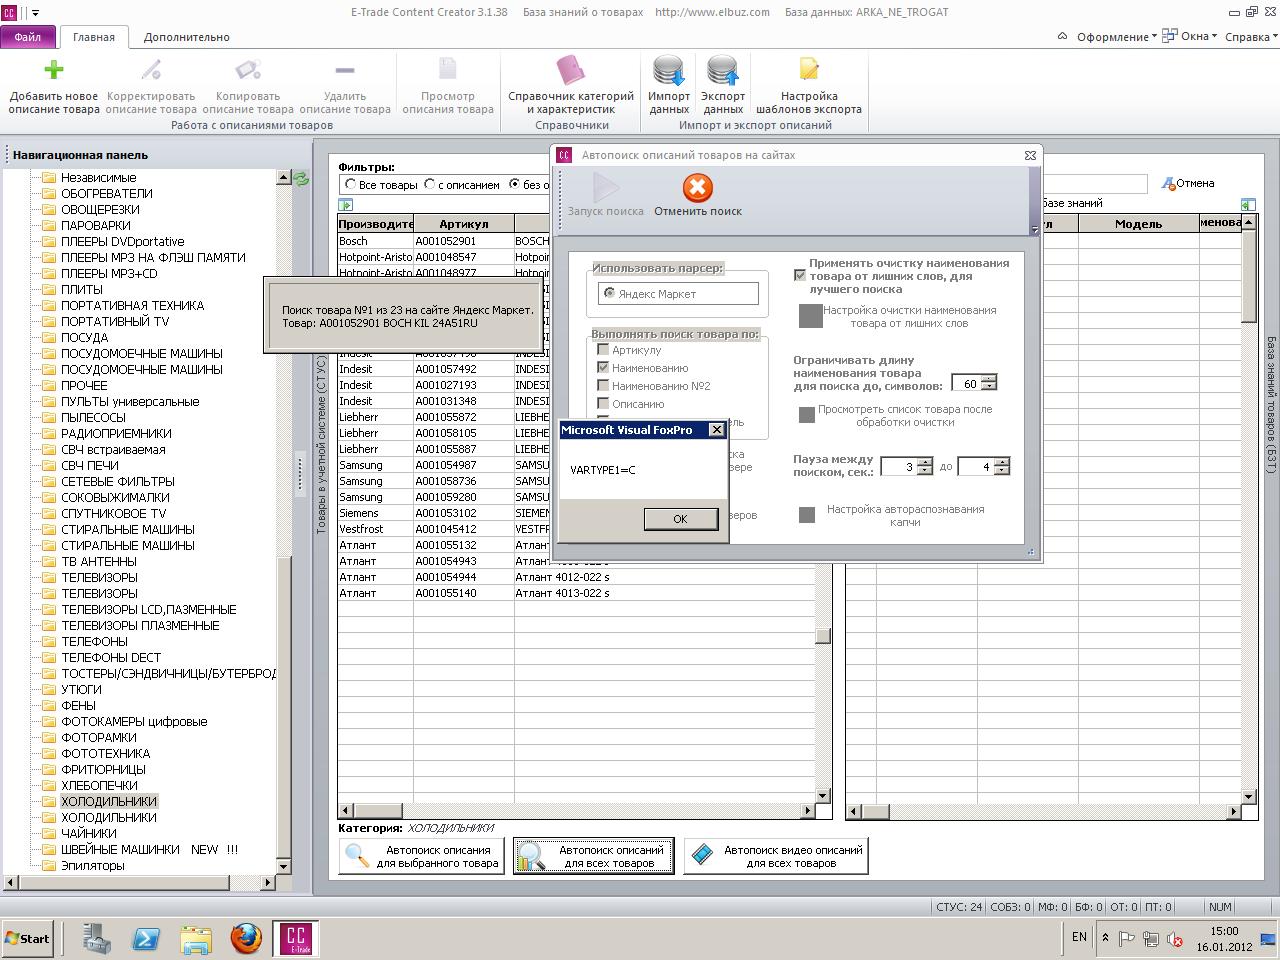Click the Просмотр описания товара icon

[448, 69]
